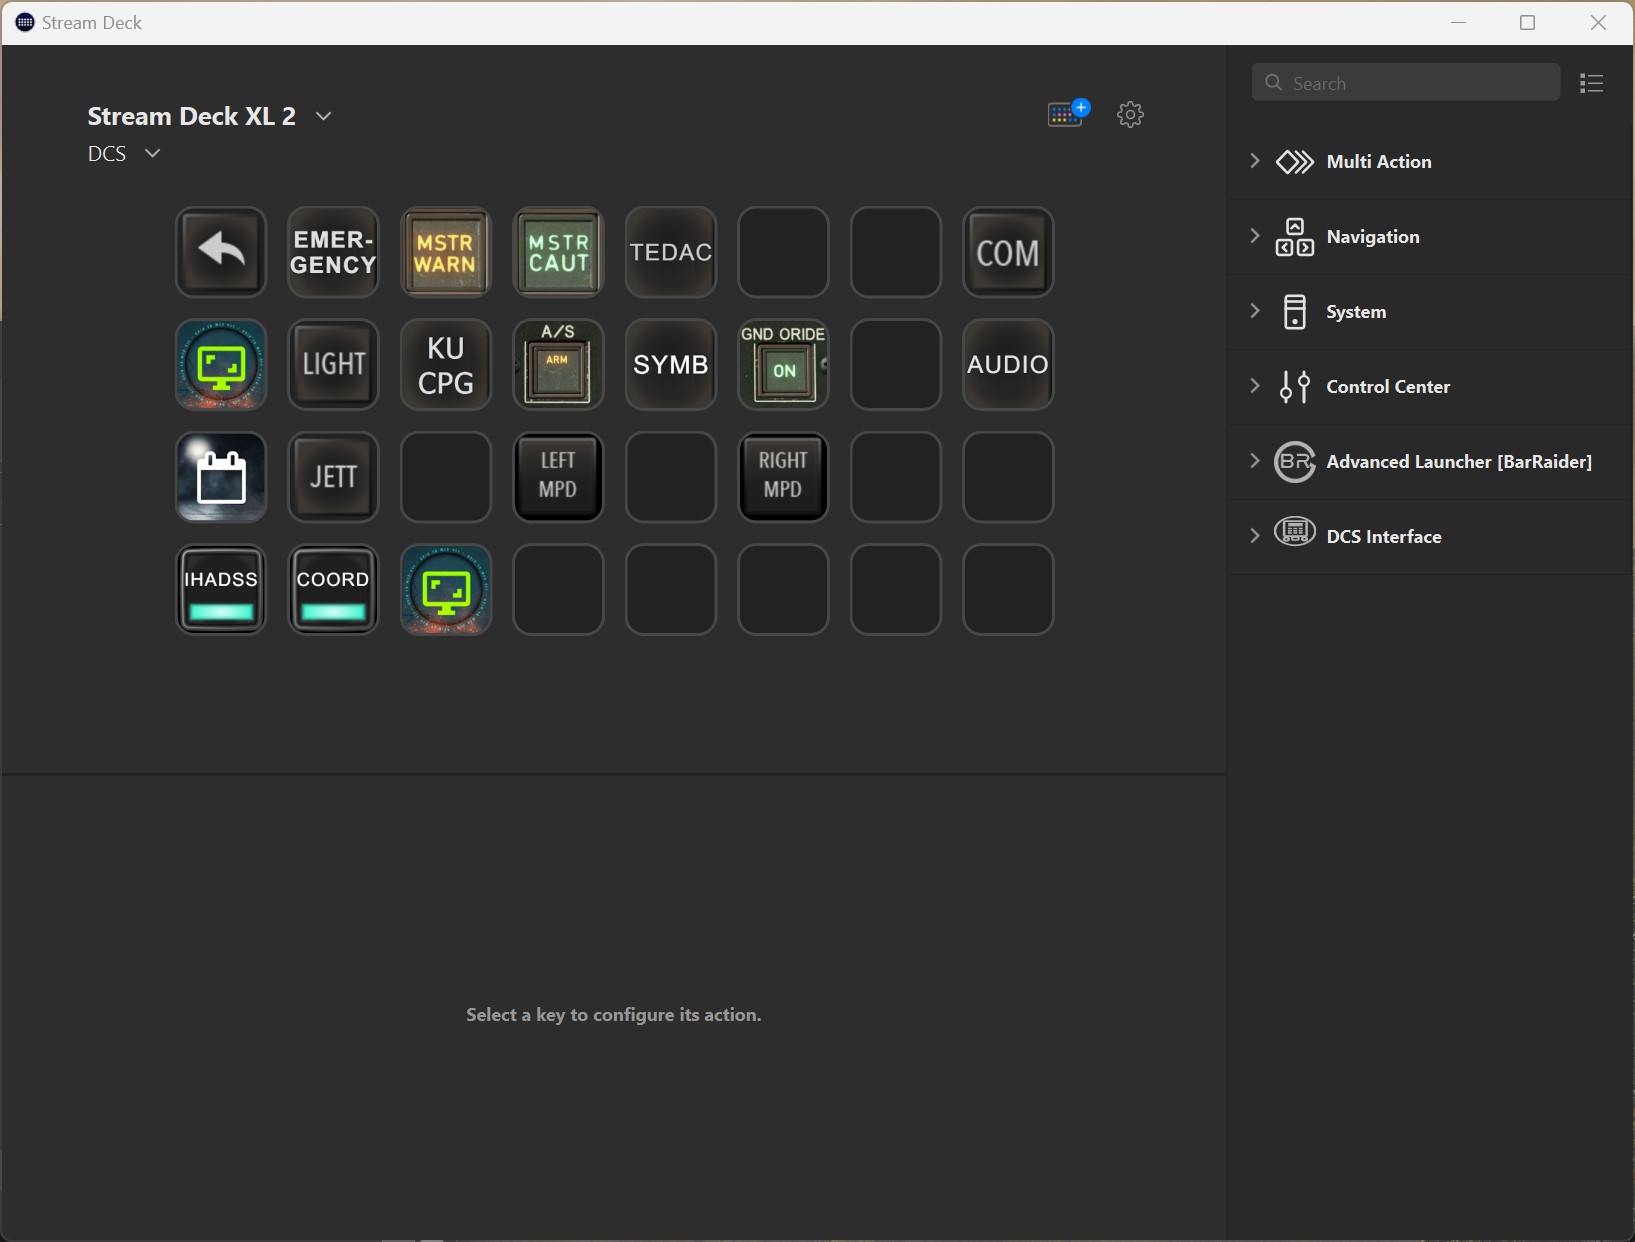Viewport: 1635px width, 1242px height.
Task: Click the calendar icon key
Action: coord(221,477)
